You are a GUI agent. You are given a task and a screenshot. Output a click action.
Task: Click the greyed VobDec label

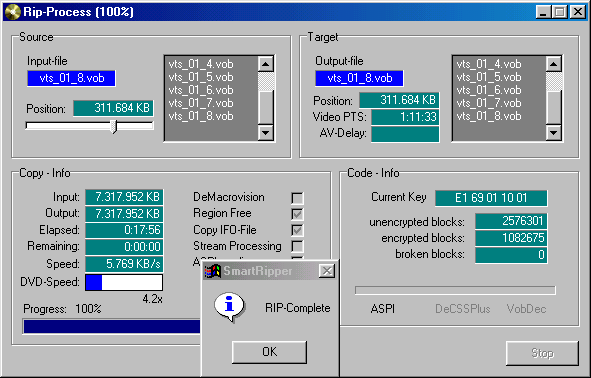(x=526, y=309)
